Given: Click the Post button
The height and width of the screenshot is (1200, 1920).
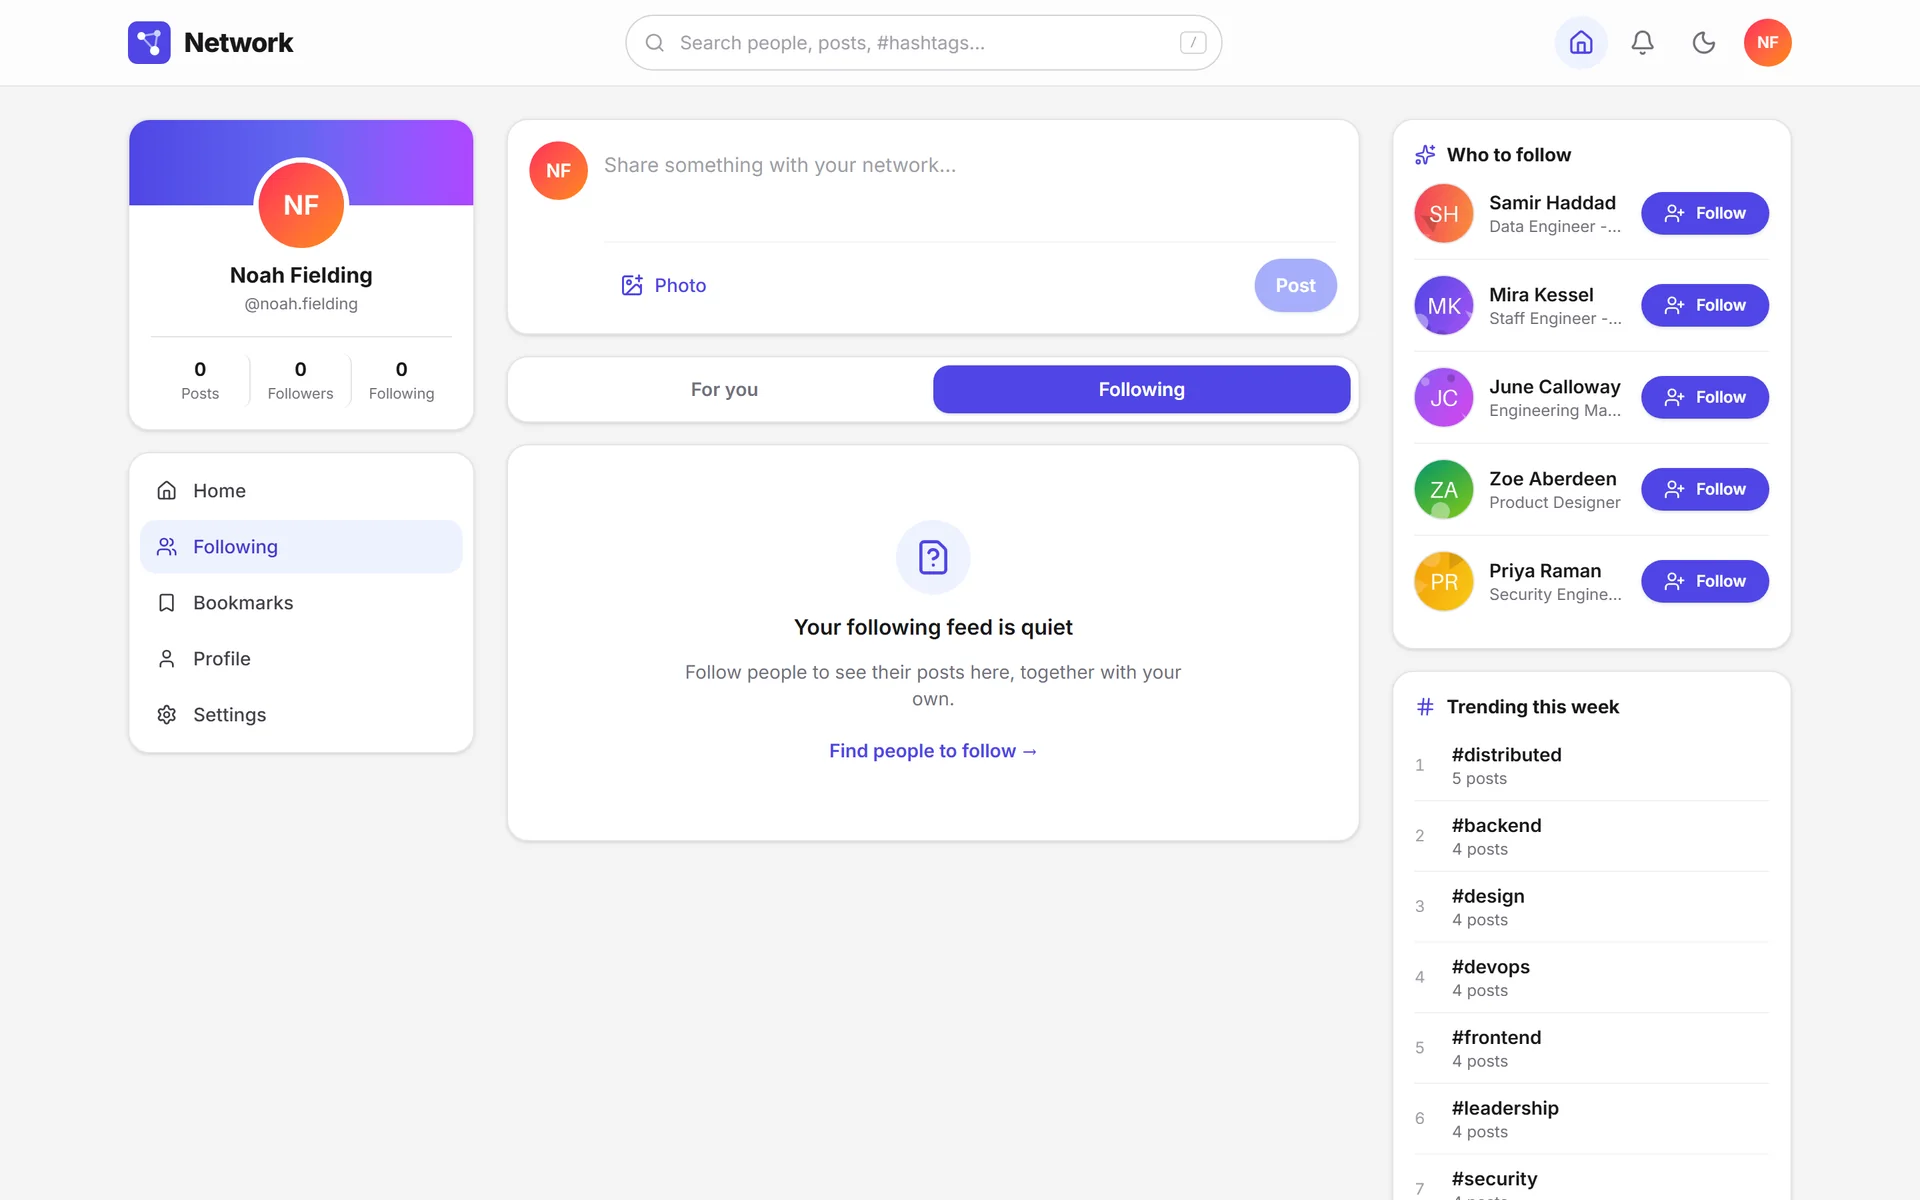Looking at the screenshot, I should pos(1295,285).
